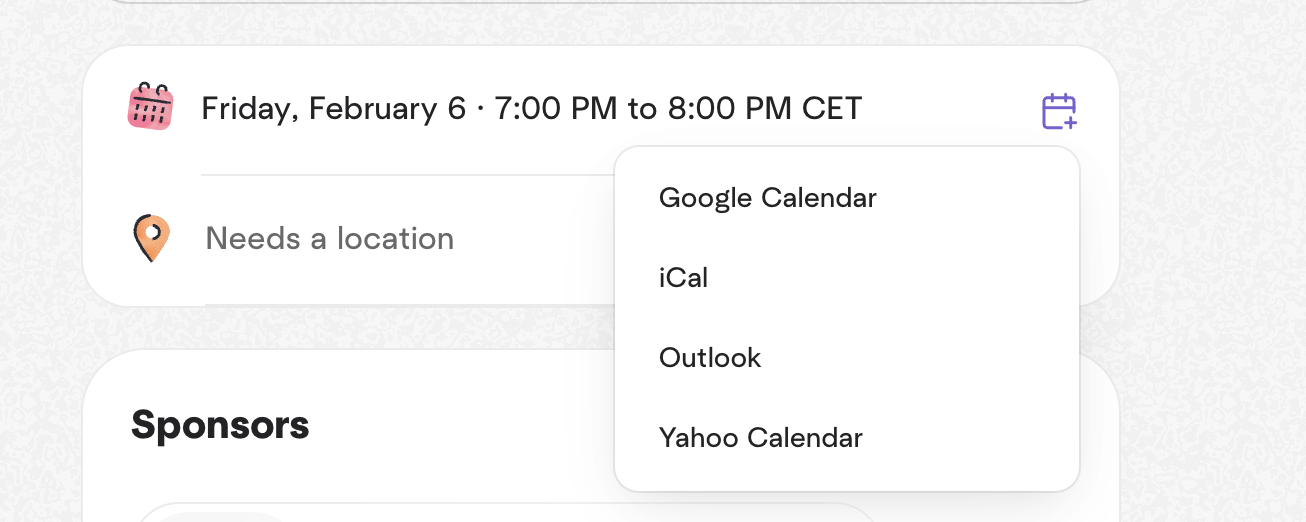Choose Google Calendar from the dropdown

click(767, 198)
